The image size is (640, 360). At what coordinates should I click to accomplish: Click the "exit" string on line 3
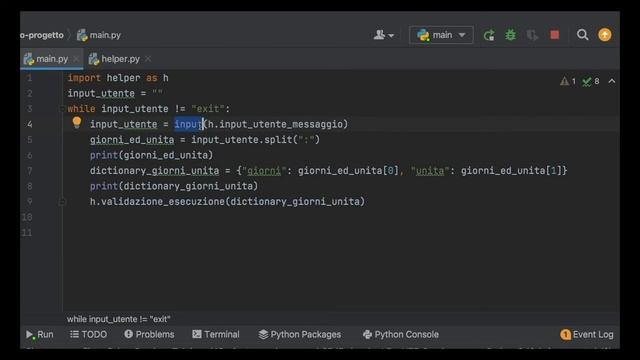click(208, 109)
